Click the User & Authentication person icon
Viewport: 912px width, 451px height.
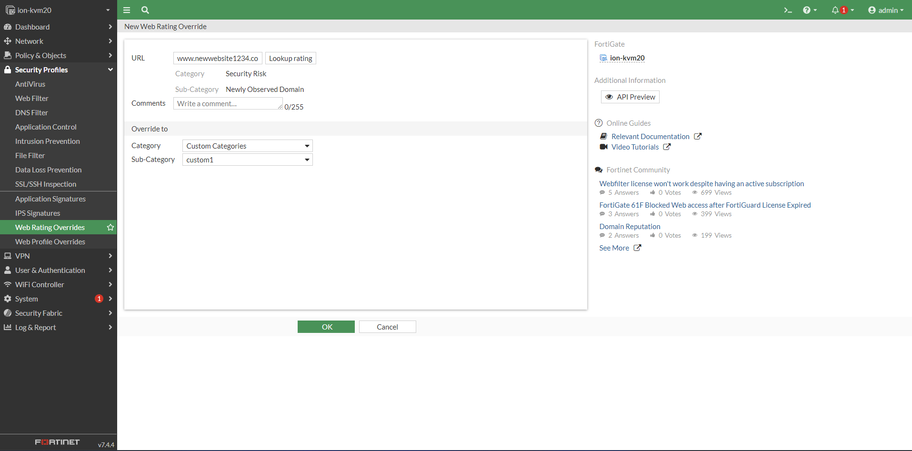8,270
